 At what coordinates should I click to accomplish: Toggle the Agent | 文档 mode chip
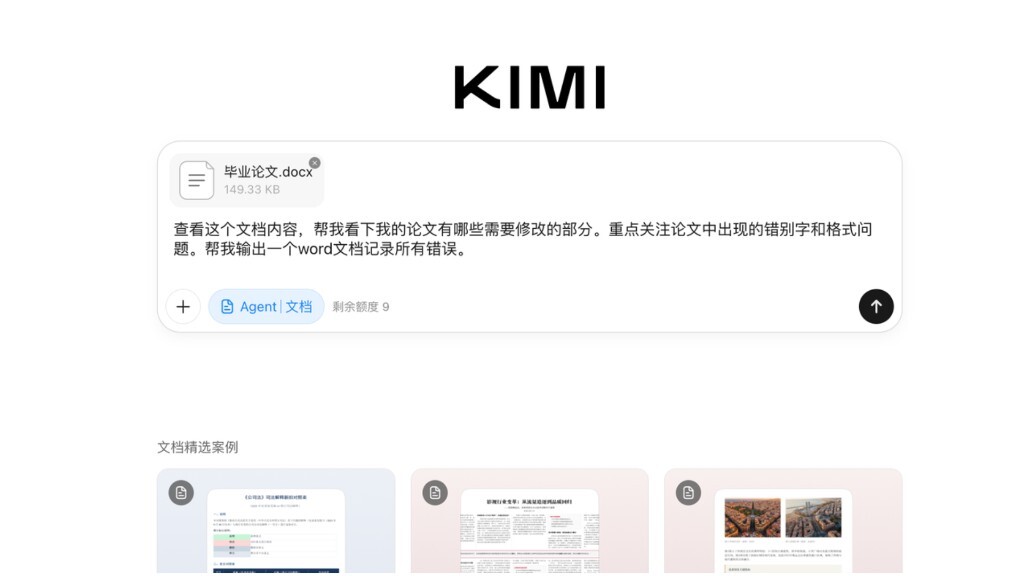pos(266,307)
